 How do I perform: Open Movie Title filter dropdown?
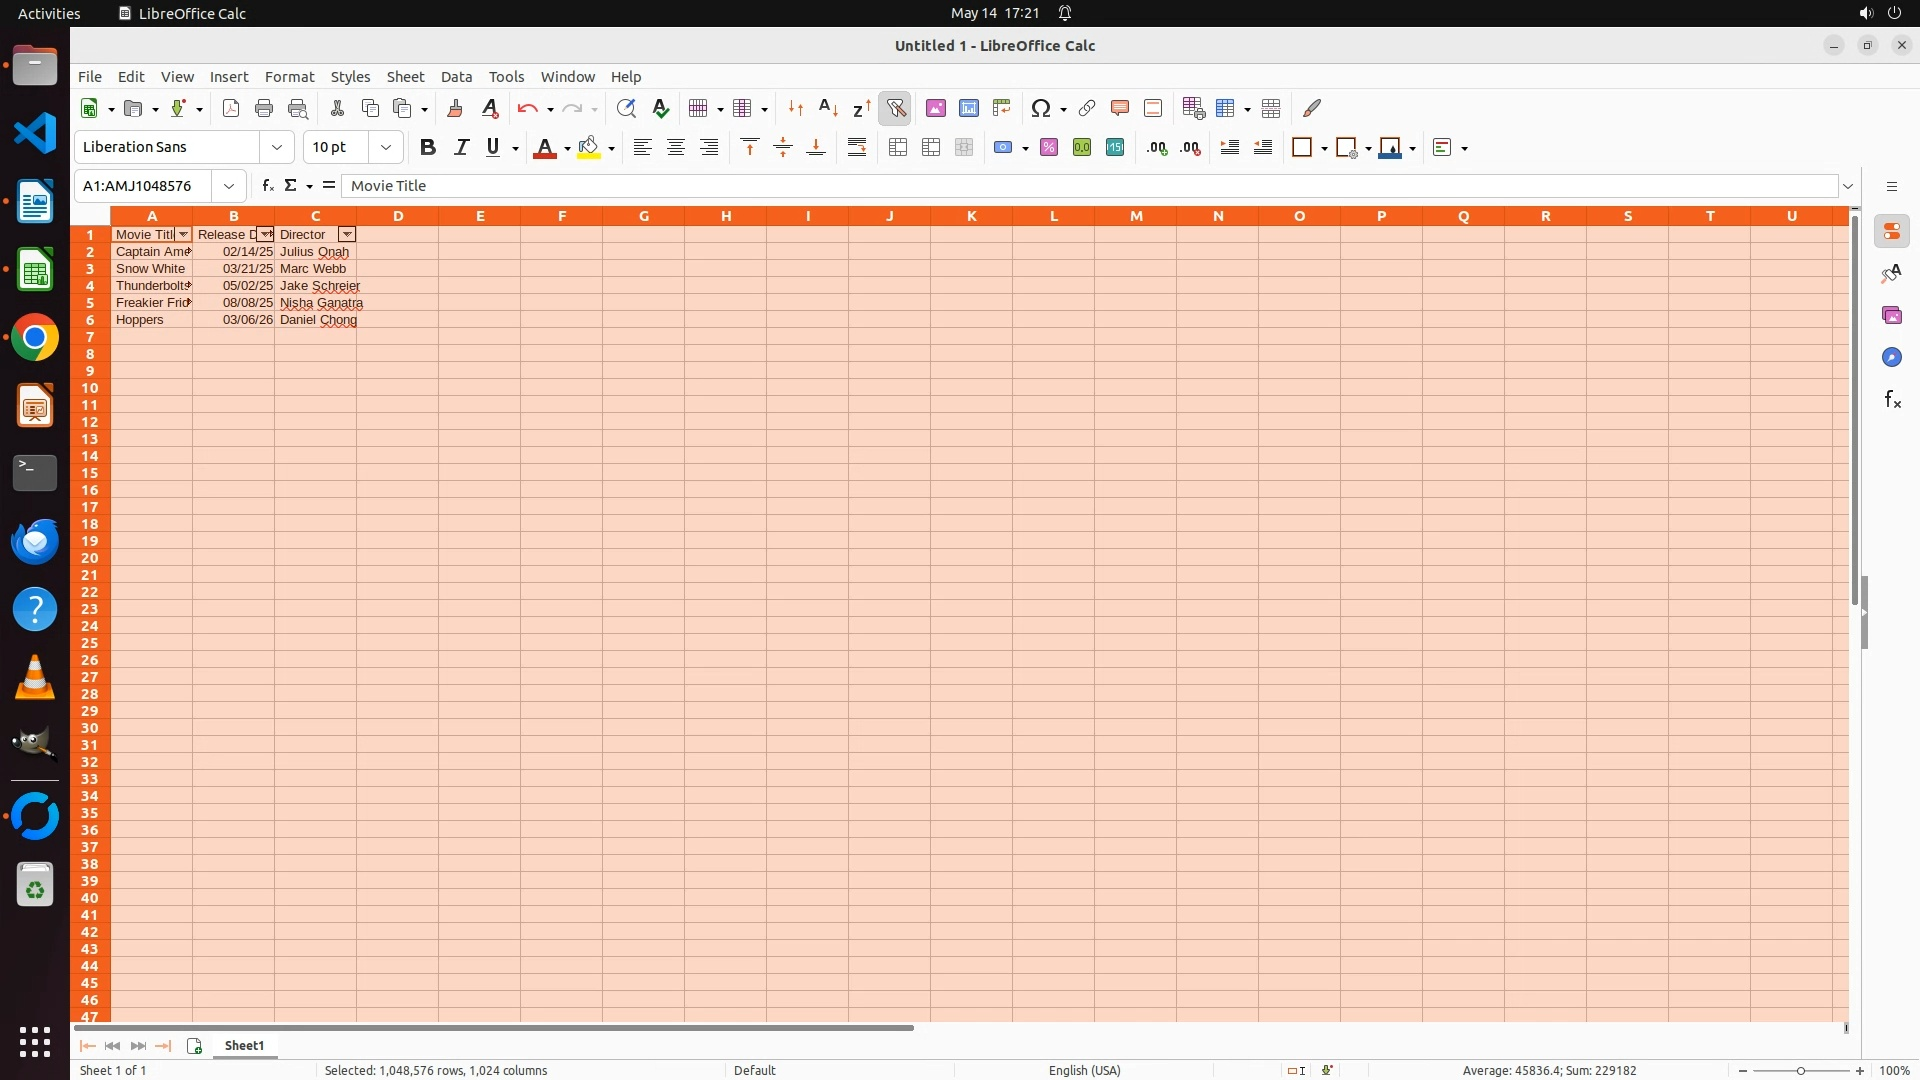click(x=183, y=234)
